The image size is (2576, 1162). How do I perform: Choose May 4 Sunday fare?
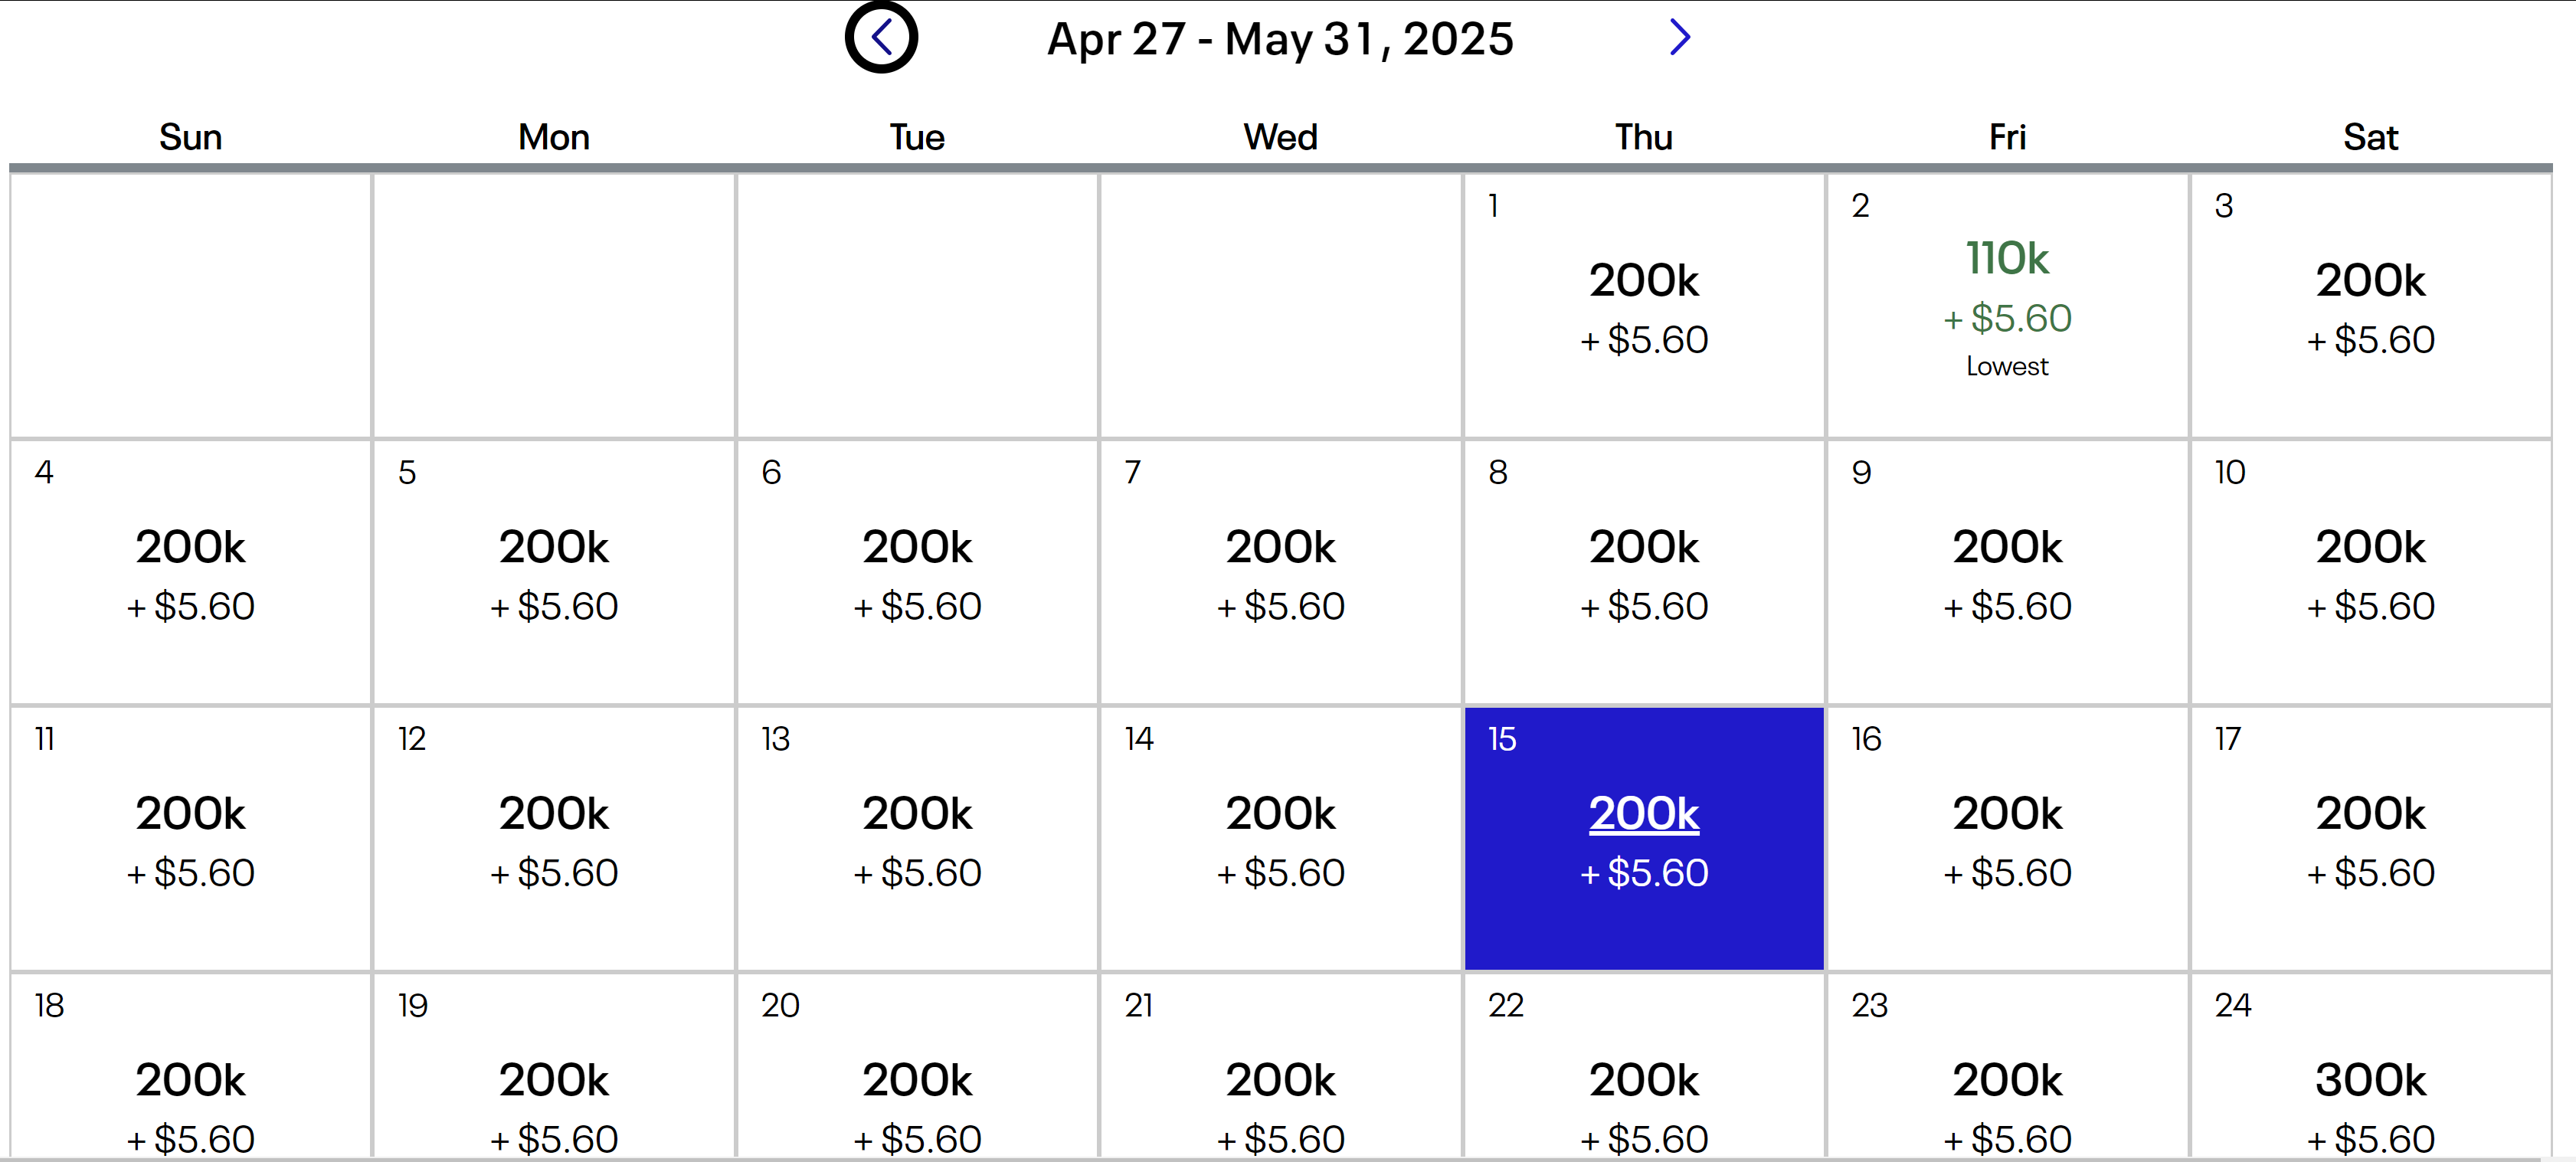coord(190,572)
